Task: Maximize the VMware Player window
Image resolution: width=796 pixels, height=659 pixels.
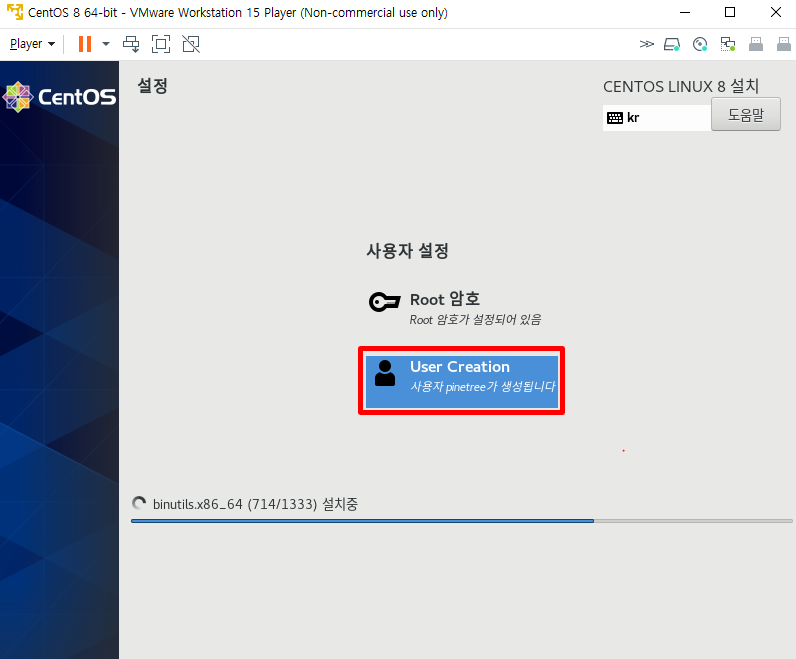Action: (x=730, y=12)
